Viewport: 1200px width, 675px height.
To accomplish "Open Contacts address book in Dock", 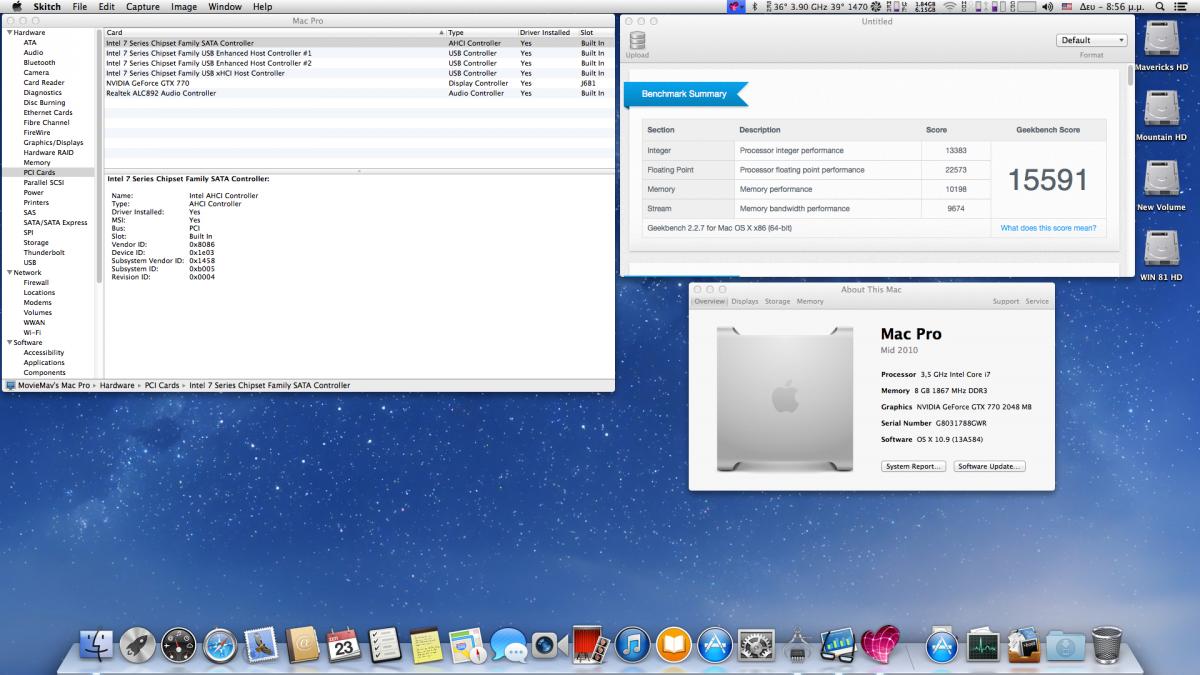I will pyautogui.click(x=303, y=646).
